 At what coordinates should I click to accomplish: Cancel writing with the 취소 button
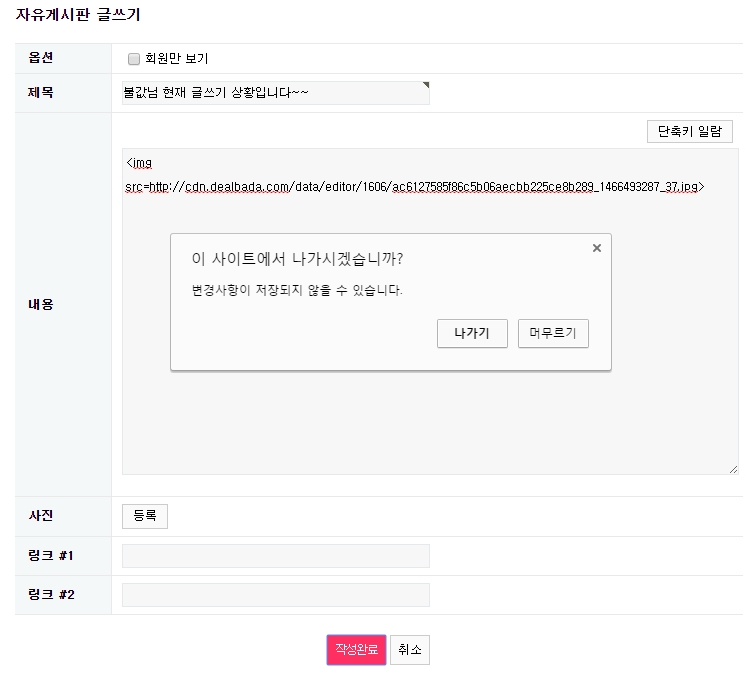point(409,649)
